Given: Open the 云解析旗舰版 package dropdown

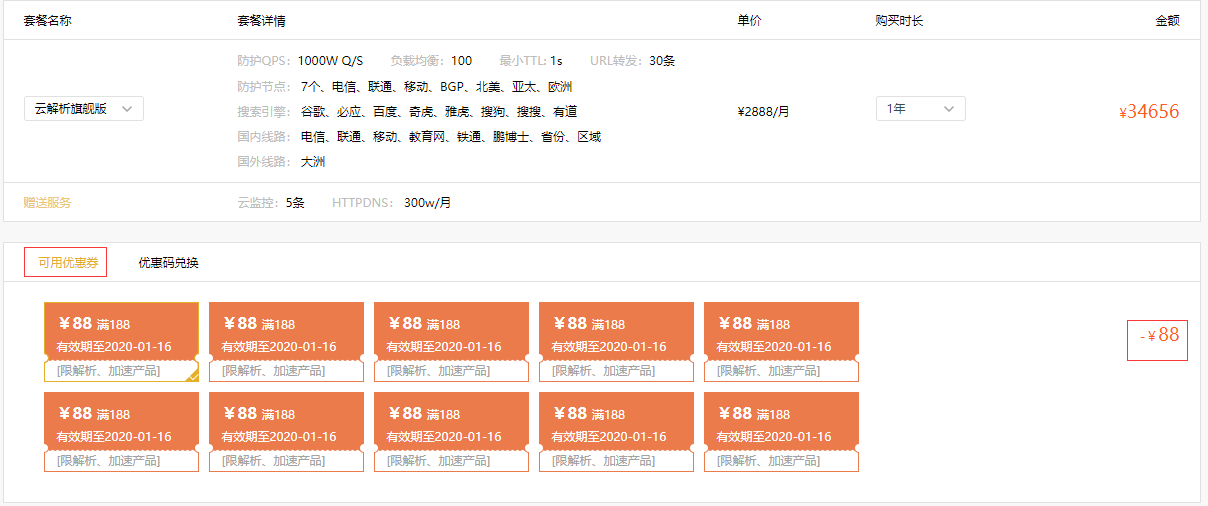Looking at the screenshot, I should (84, 109).
